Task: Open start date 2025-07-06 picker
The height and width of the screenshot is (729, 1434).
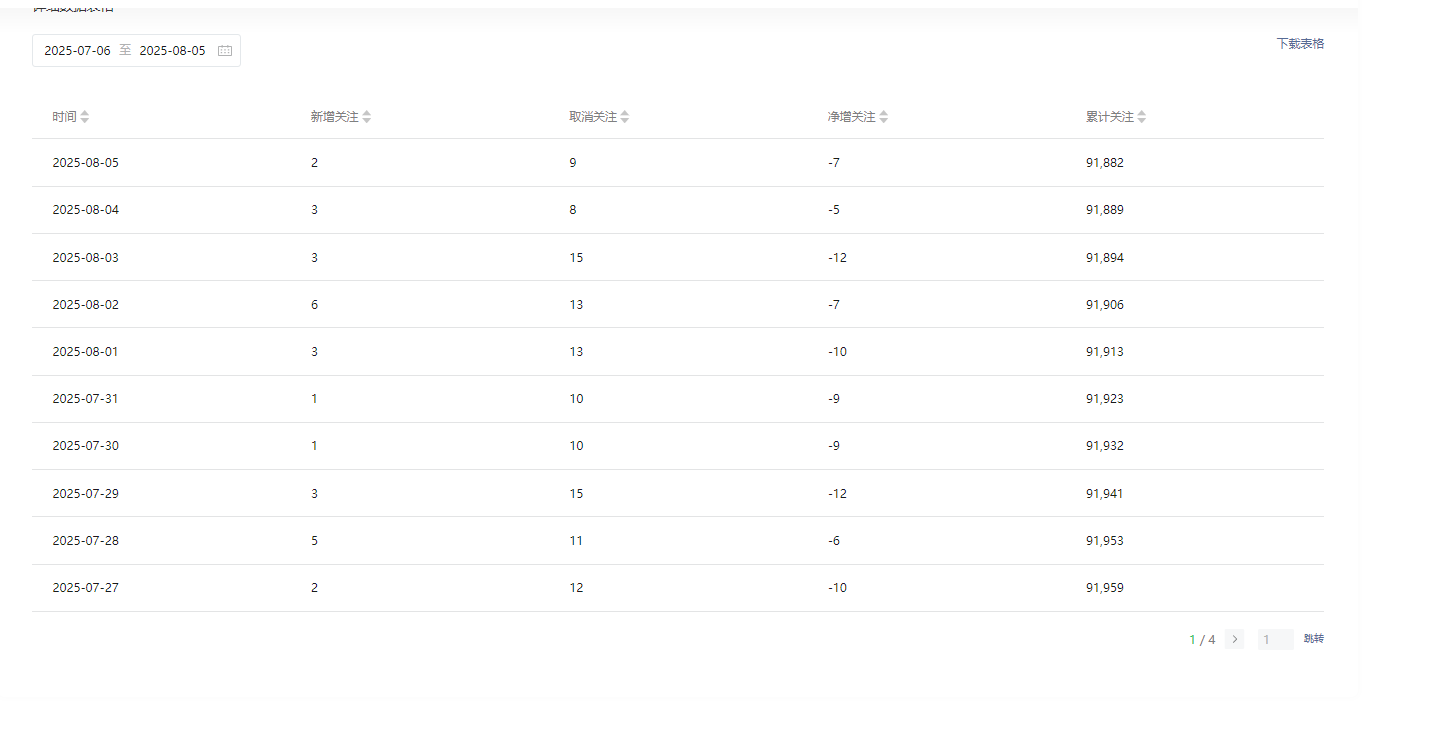Action: click(77, 51)
